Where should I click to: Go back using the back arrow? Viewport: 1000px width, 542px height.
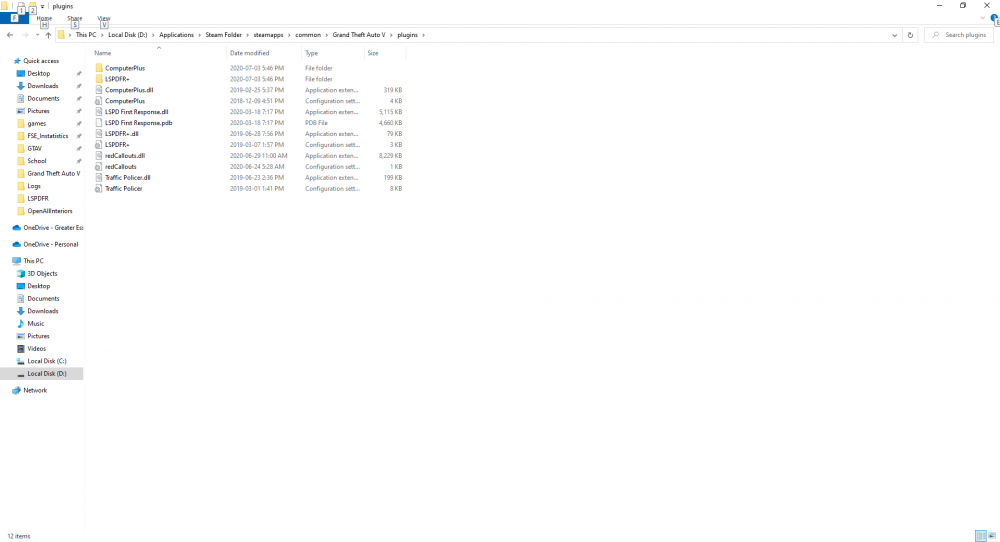coord(10,35)
